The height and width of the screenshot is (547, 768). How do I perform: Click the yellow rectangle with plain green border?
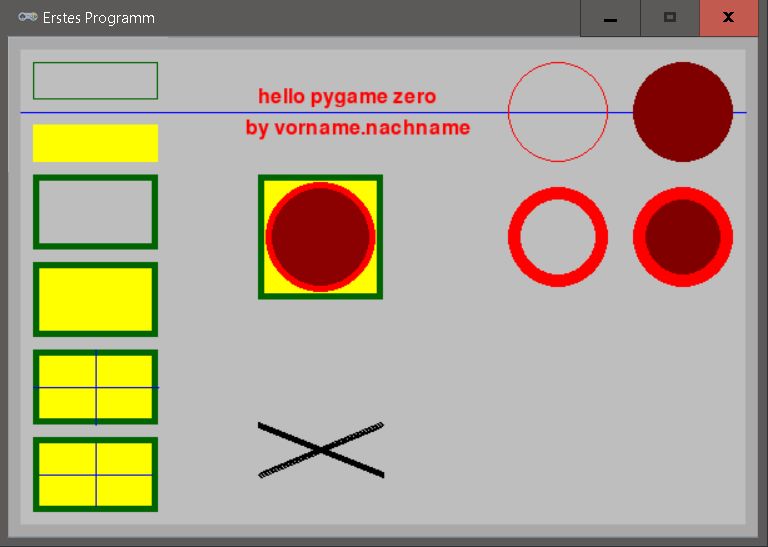pyautogui.click(x=96, y=299)
